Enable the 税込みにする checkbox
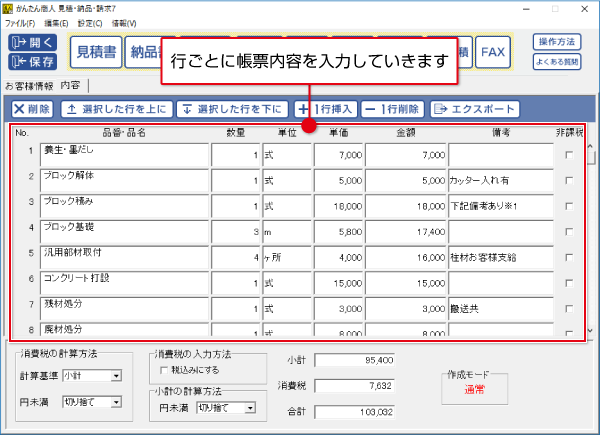The height and width of the screenshot is (436, 601). pos(163,371)
